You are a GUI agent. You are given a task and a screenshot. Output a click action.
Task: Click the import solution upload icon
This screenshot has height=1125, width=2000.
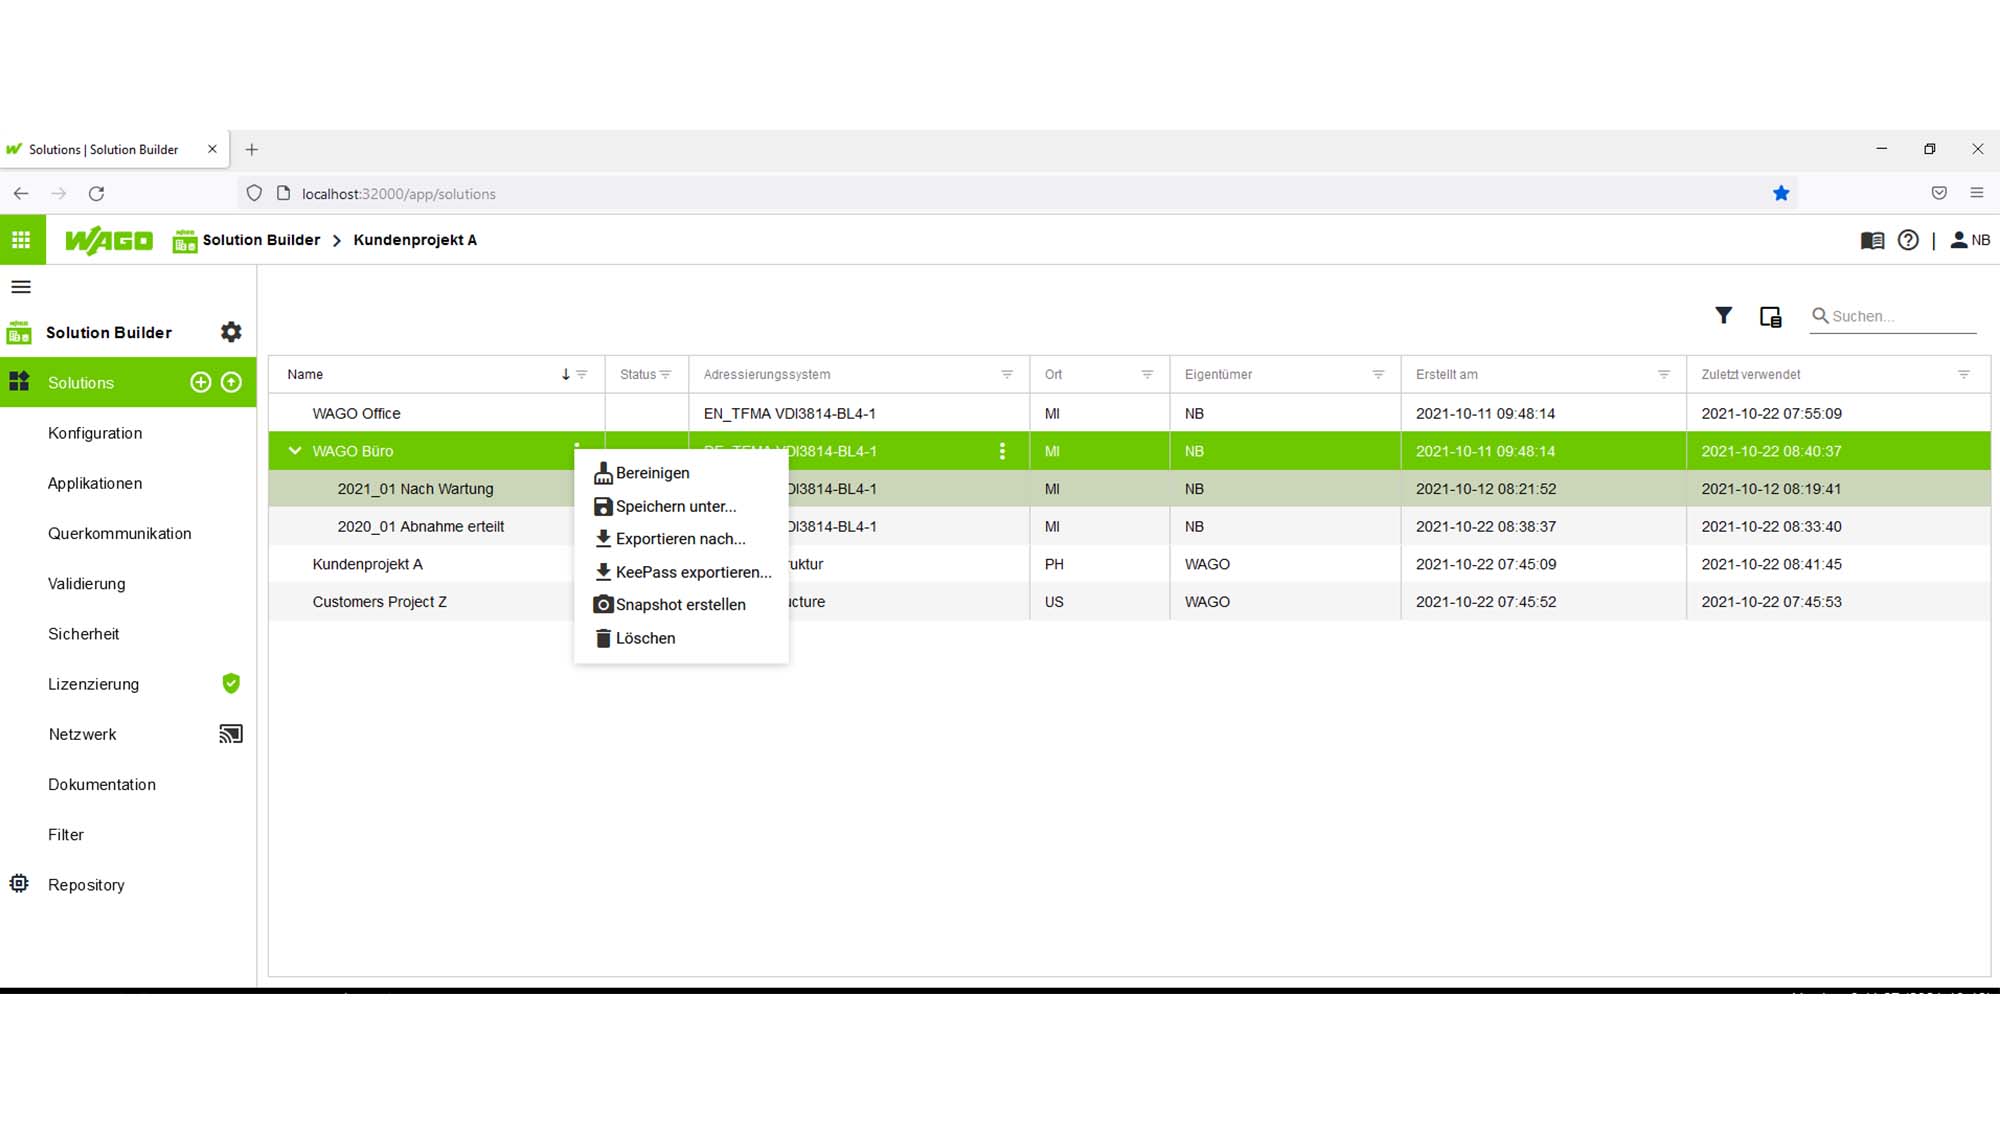pos(231,382)
